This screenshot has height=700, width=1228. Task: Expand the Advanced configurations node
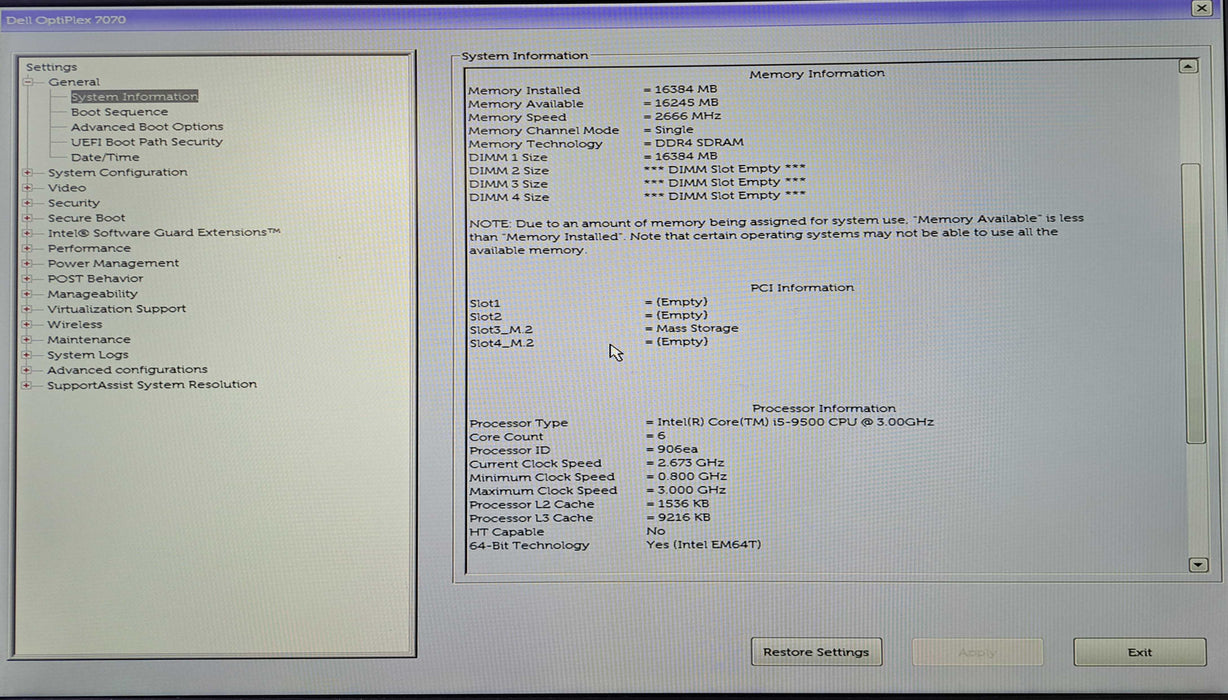[x=27, y=370]
